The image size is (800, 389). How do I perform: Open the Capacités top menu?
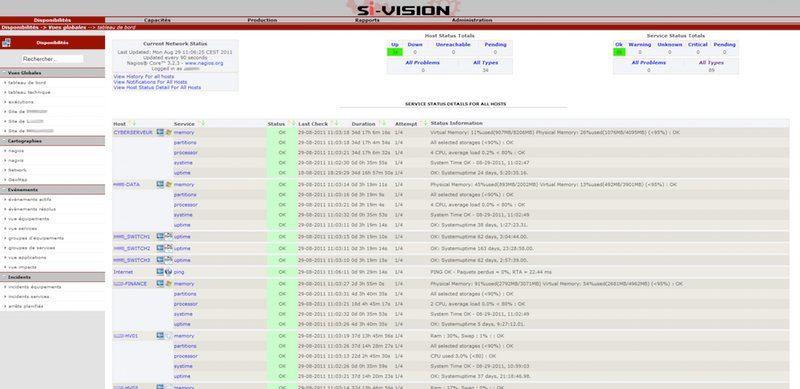pos(157,20)
